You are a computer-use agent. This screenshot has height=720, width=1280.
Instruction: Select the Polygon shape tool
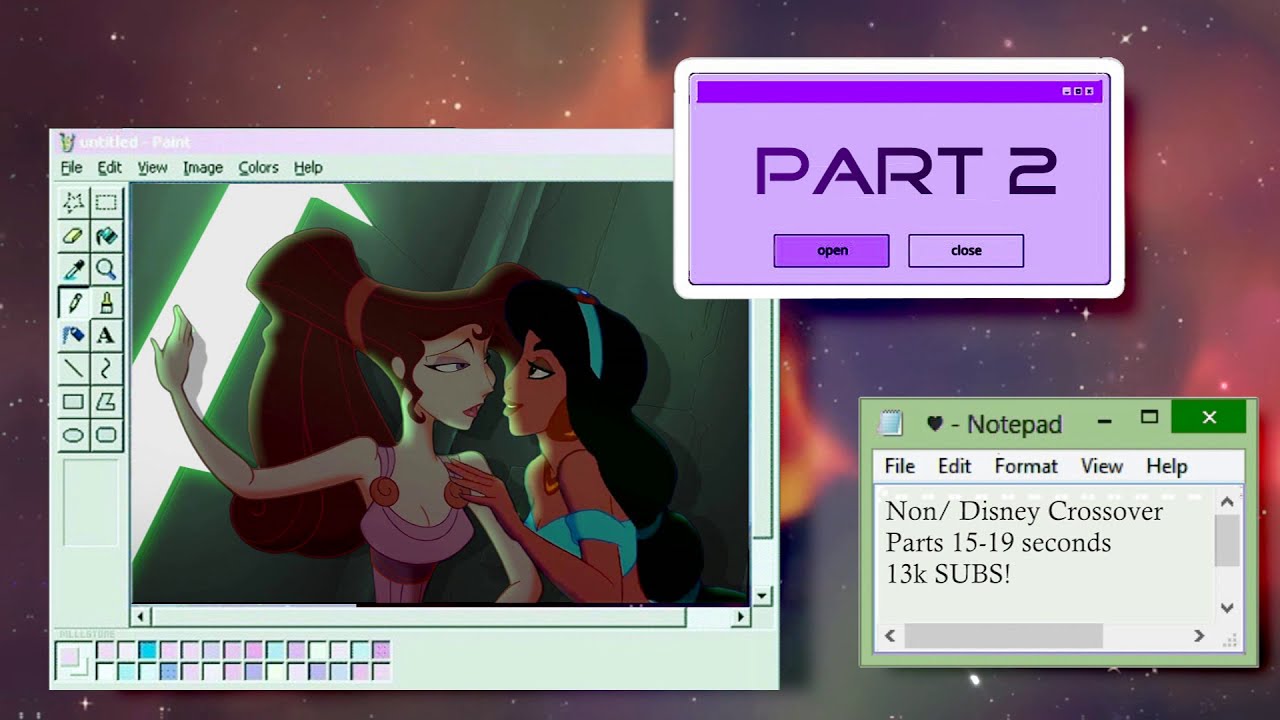click(106, 402)
